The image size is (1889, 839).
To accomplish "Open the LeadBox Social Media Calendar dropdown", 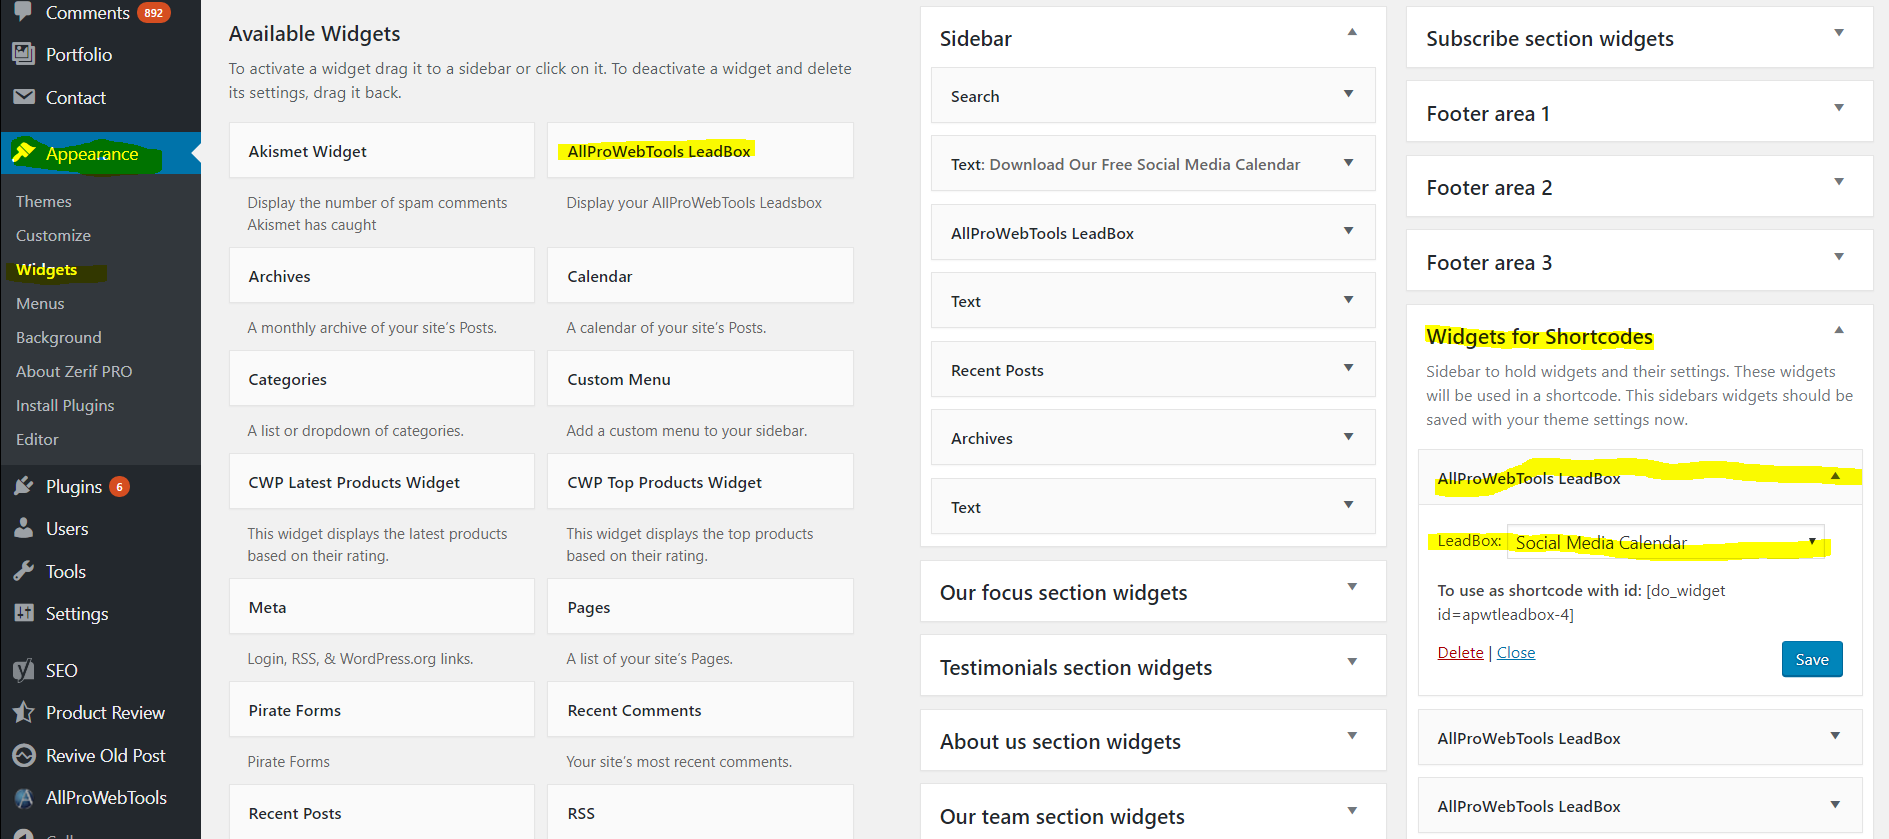I will pyautogui.click(x=1665, y=542).
